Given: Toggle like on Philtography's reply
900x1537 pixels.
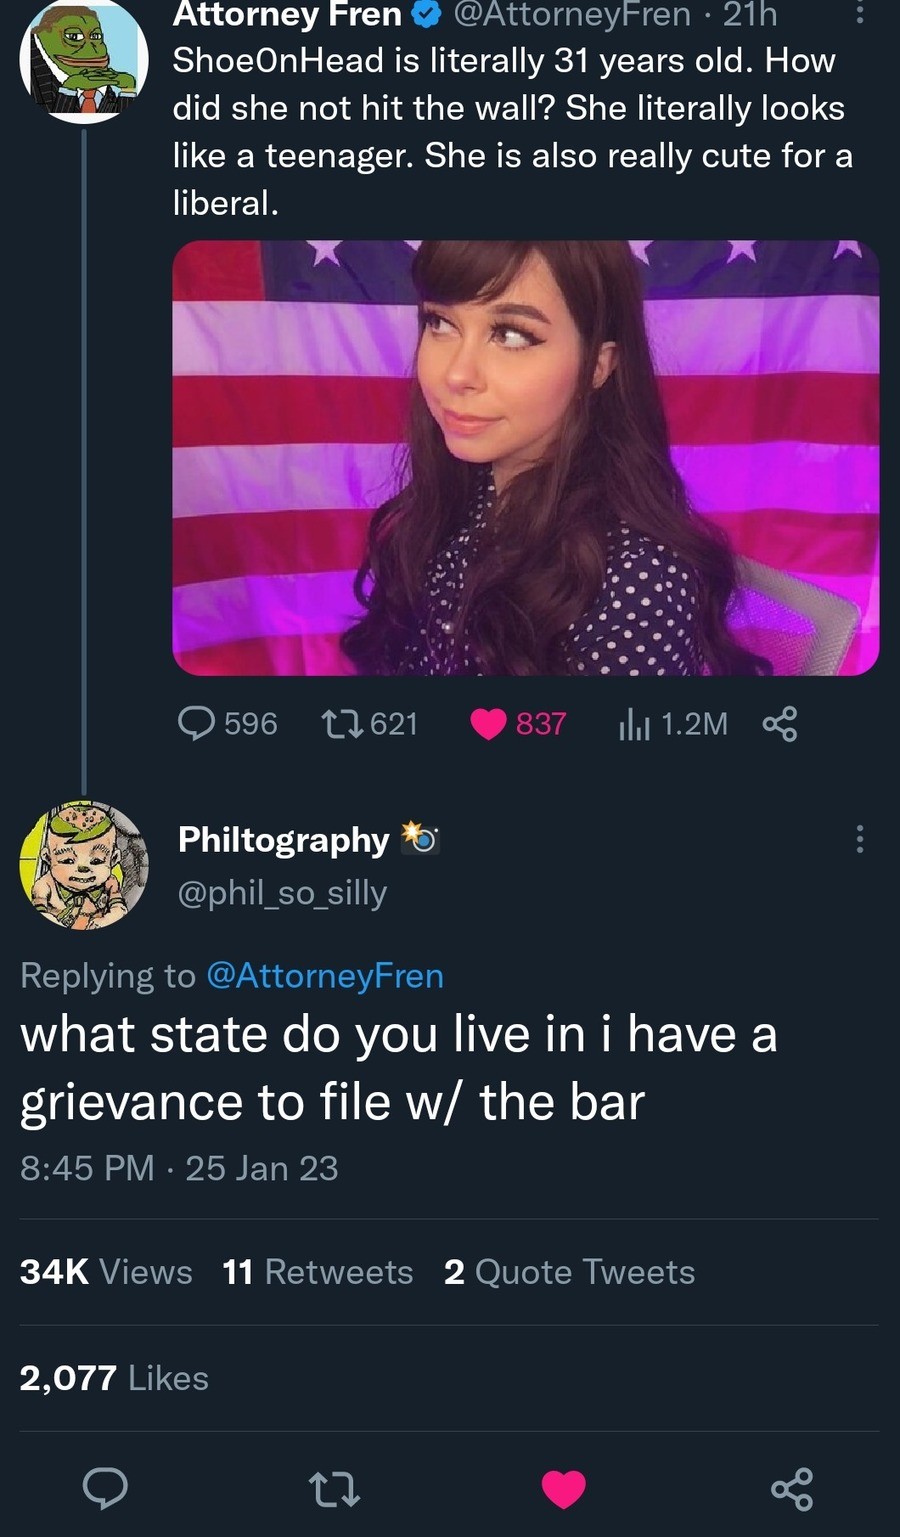Looking at the screenshot, I should pyautogui.click(x=564, y=1489).
